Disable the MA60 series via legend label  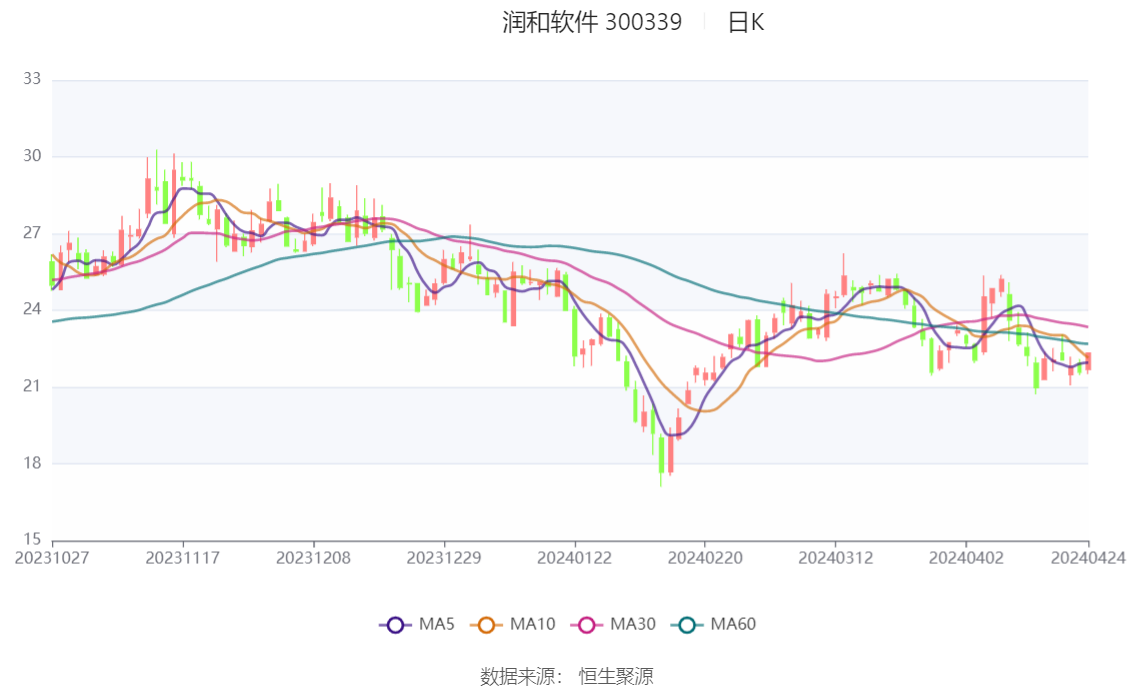pos(733,625)
